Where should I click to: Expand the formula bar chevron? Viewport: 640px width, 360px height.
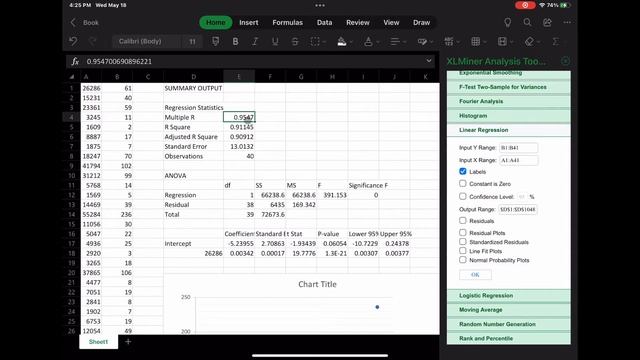pyautogui.click(x=429, y=61)
